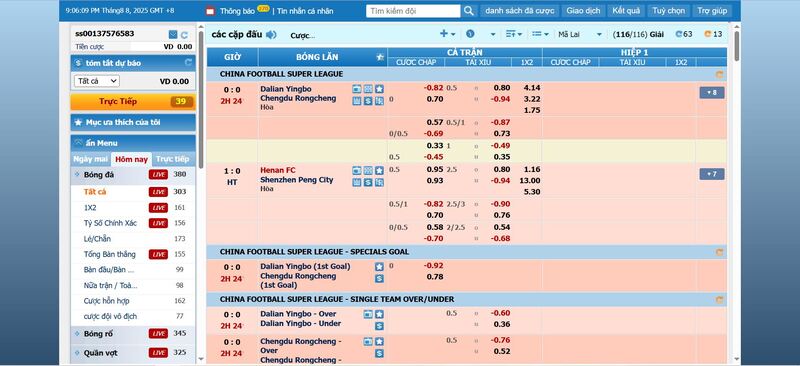This screenshot has height=366, width=800.
Task: Open statistics icon for Shenzhen Peng City row
Action: click(x=357, y=182)
